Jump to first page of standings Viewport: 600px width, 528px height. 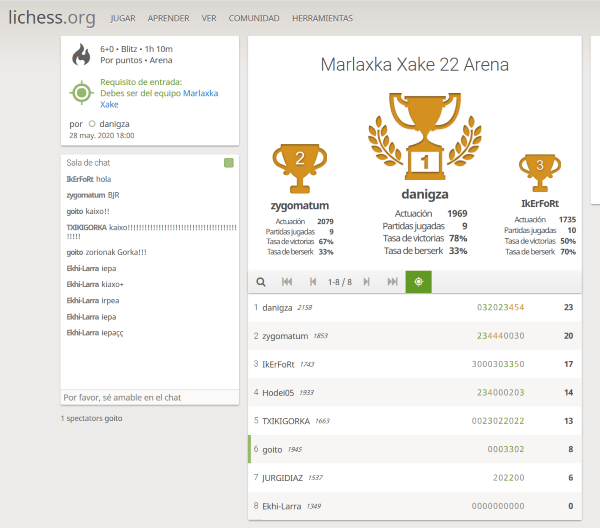click(287, 282)
